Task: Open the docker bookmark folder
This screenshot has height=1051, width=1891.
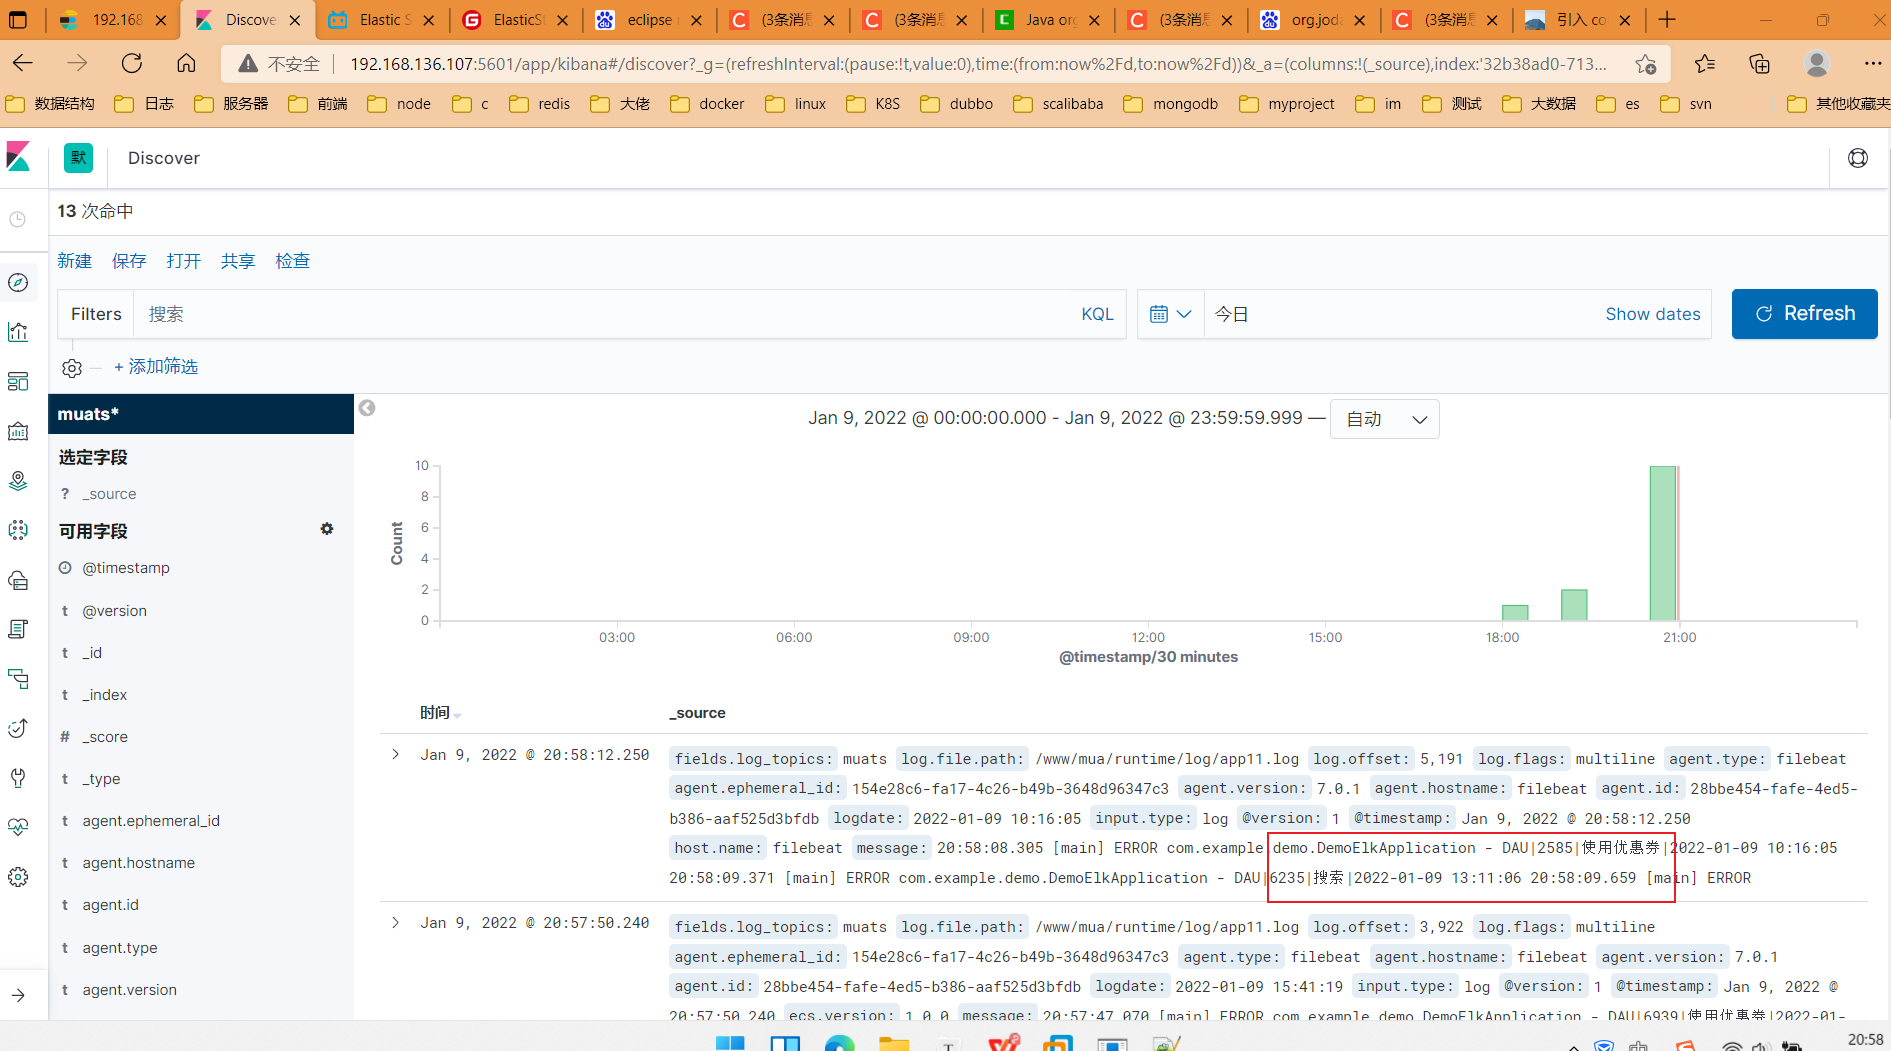Action: coord(708,104)
